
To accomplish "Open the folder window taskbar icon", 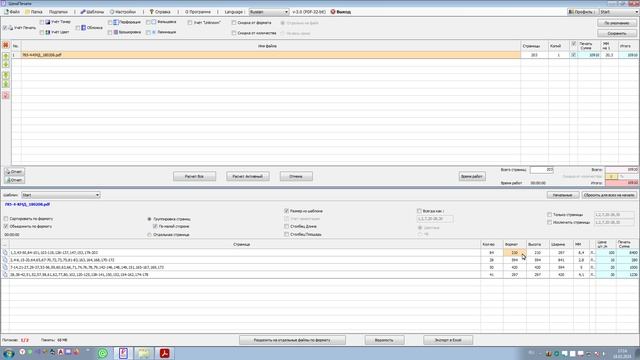I will tap(144, 353).
